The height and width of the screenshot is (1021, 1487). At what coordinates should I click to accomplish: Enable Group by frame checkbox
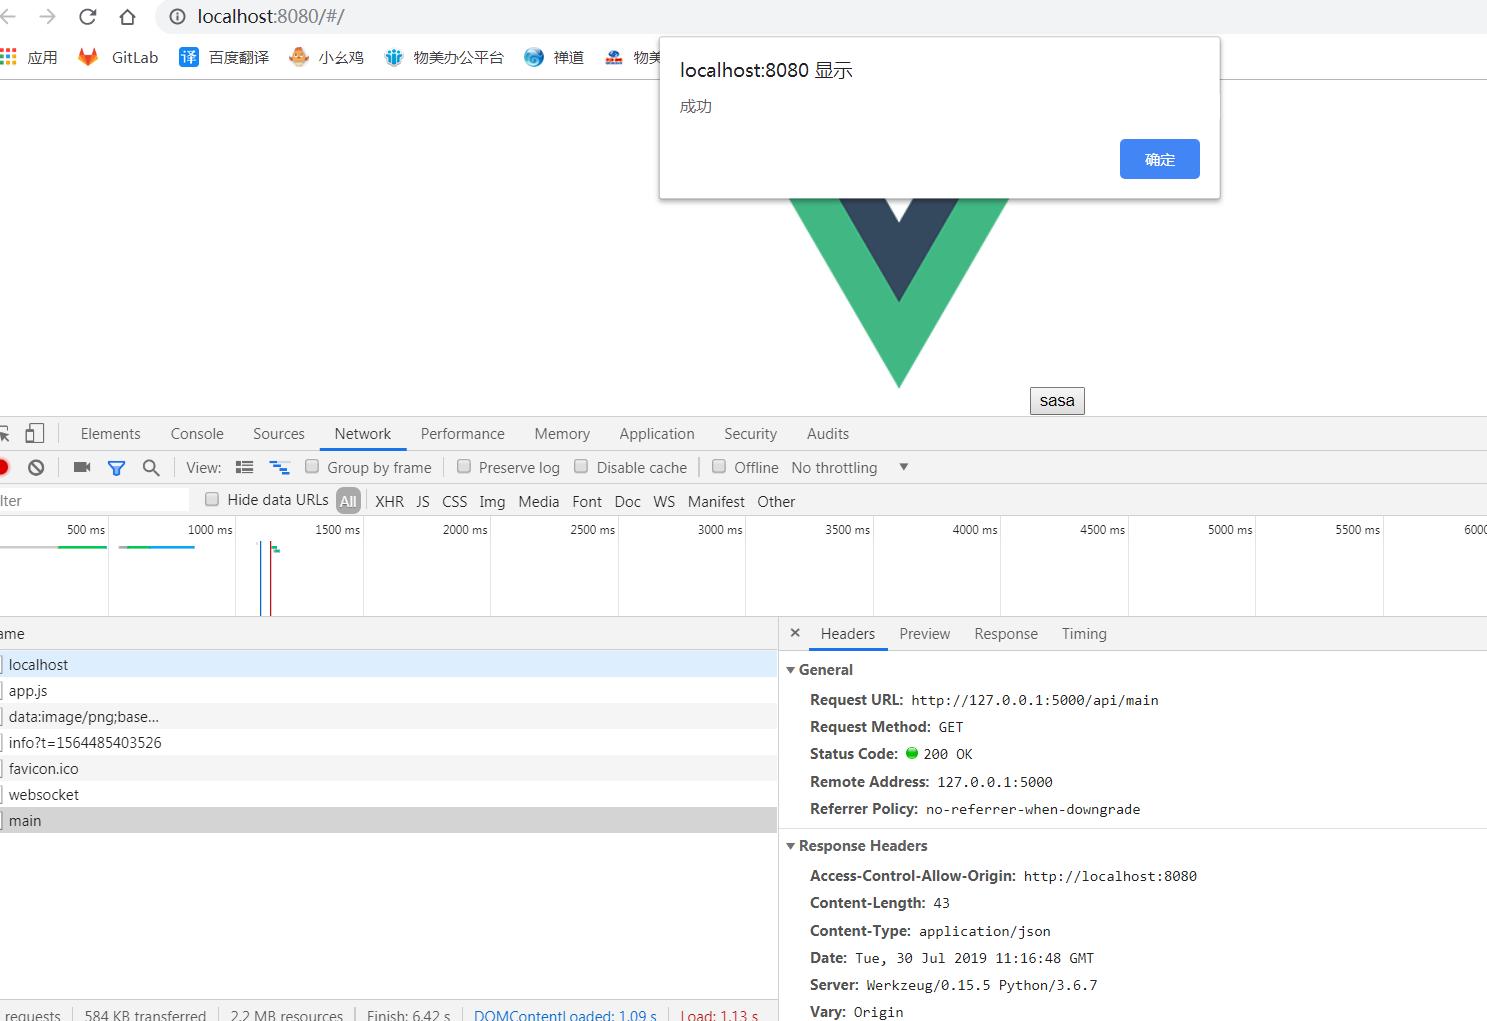[312, 466]
